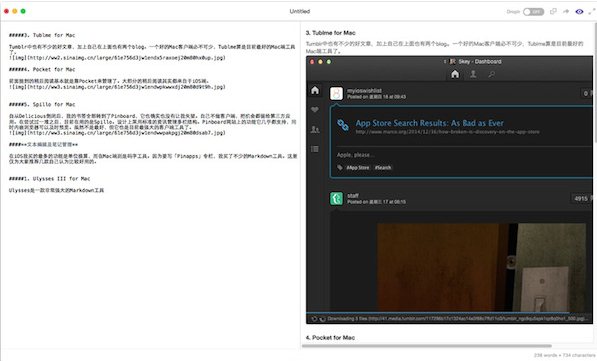
Task: Toggle the OFF switch in the title bar
Action: pos(533,11)
